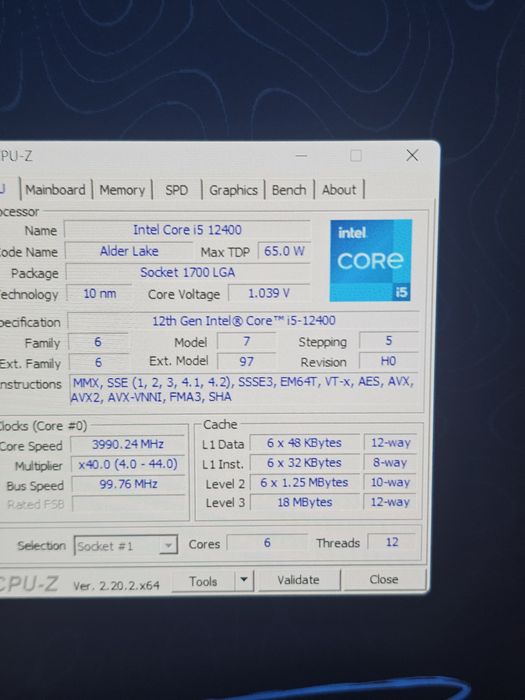Select the specification 12th Gen Intel Core i5-12400
This screenshot has width=525, height=700.
click(243, 321)
